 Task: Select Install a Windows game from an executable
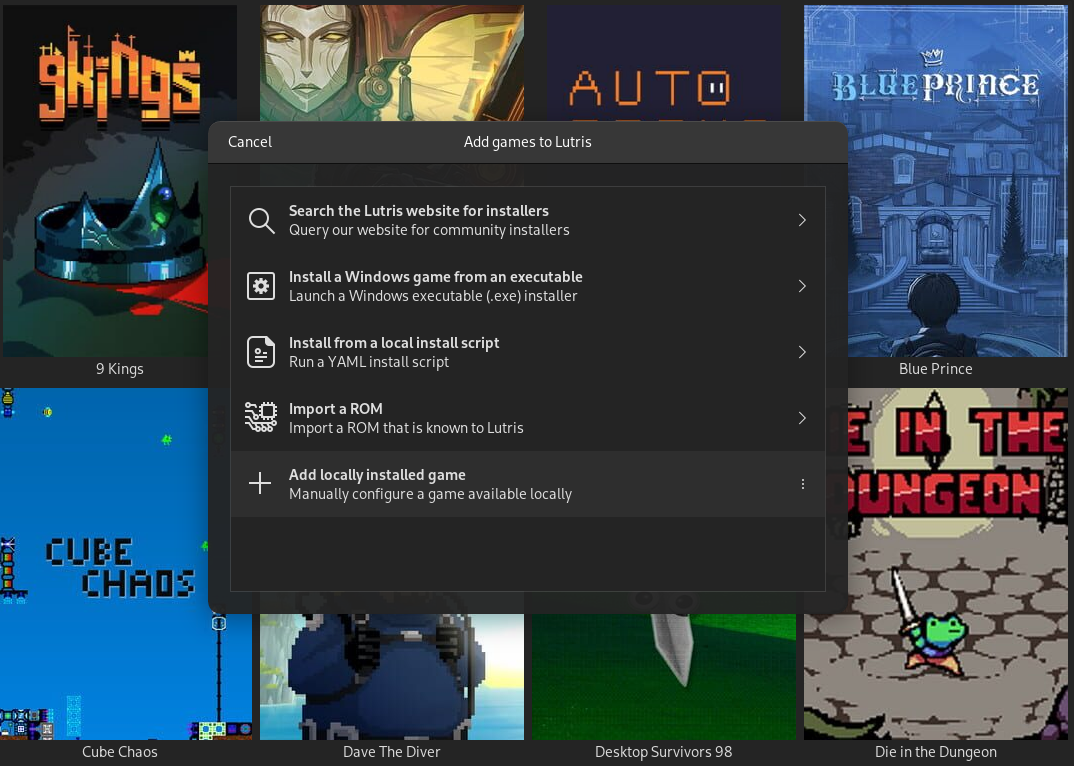(527, 286)
